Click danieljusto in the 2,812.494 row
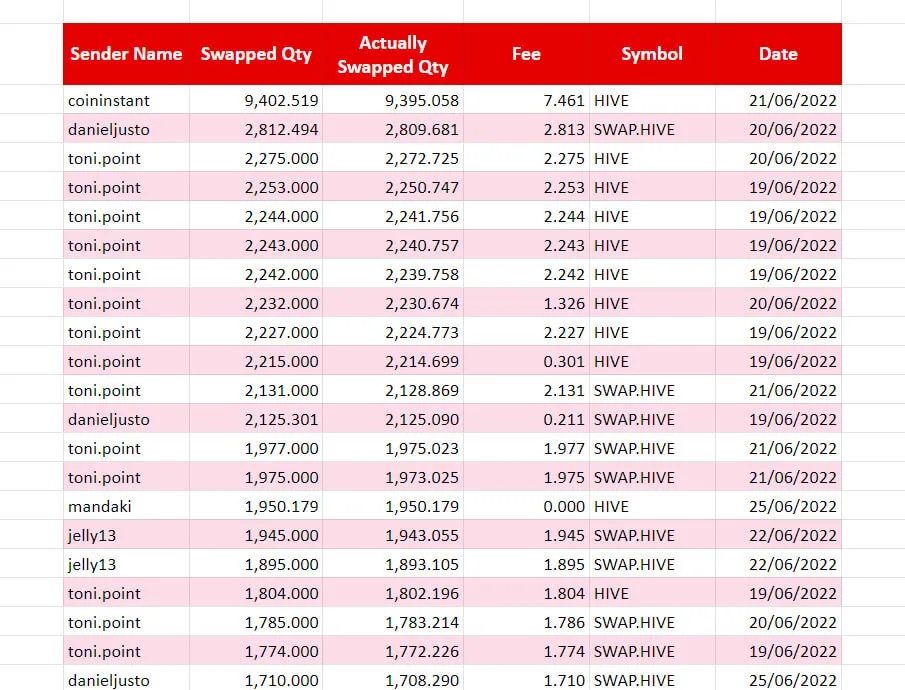The height and width of the screenshot is (690, 905). 126,129
